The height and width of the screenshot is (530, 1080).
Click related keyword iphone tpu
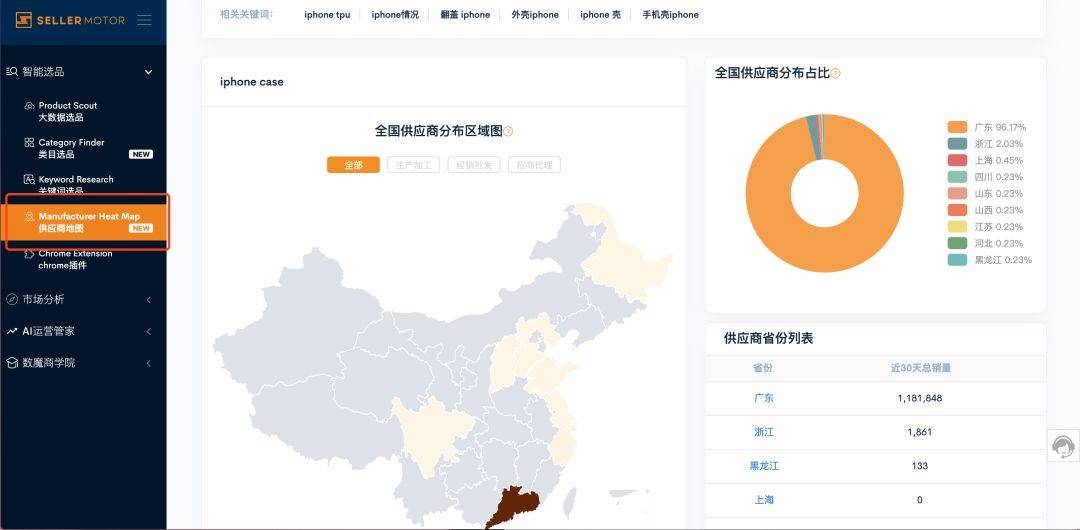(x=327, y=14)
